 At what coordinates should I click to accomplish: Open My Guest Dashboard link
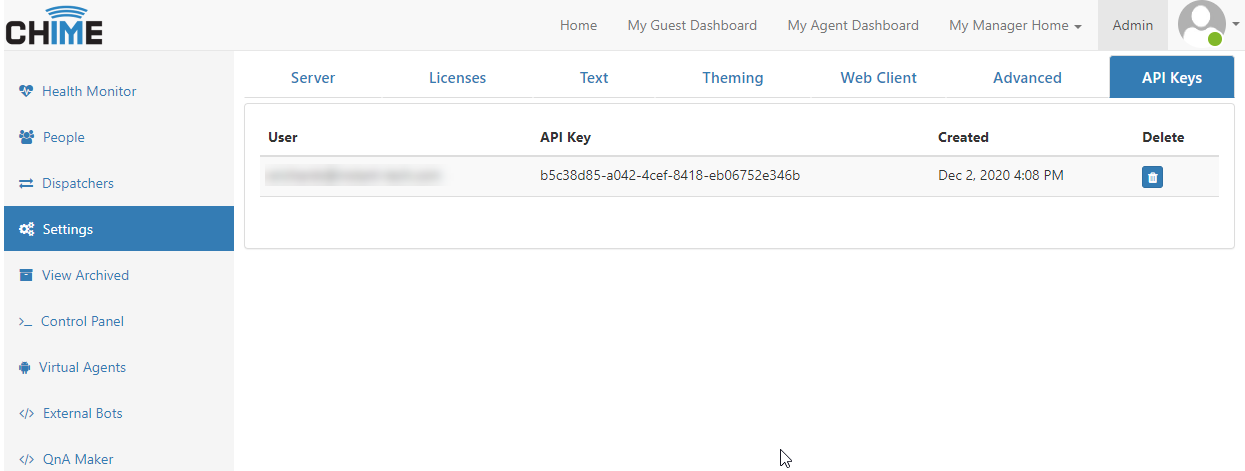(692, 26)
